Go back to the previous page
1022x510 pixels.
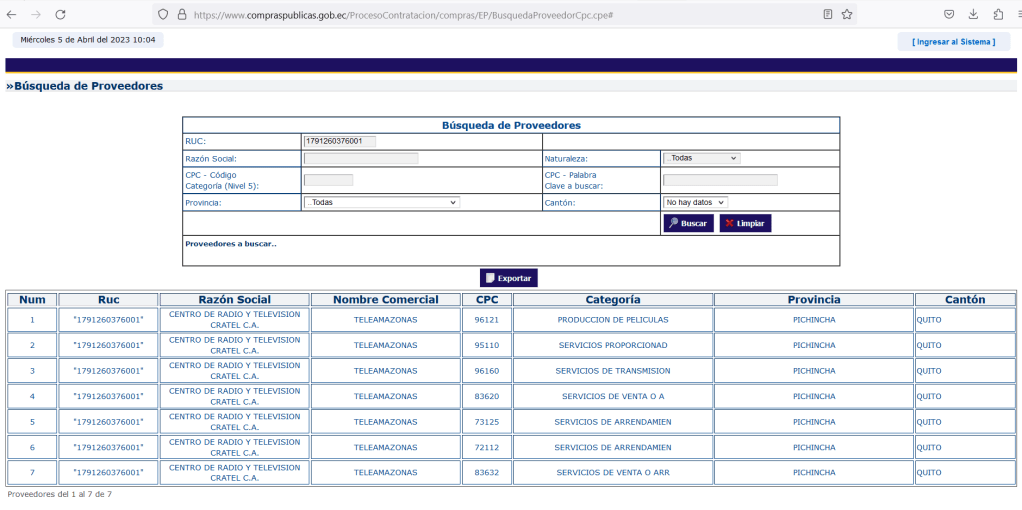point(12,15)
